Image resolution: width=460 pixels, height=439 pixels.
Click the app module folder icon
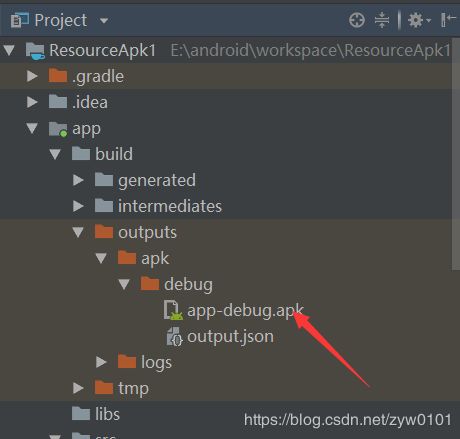click(58, 129)
